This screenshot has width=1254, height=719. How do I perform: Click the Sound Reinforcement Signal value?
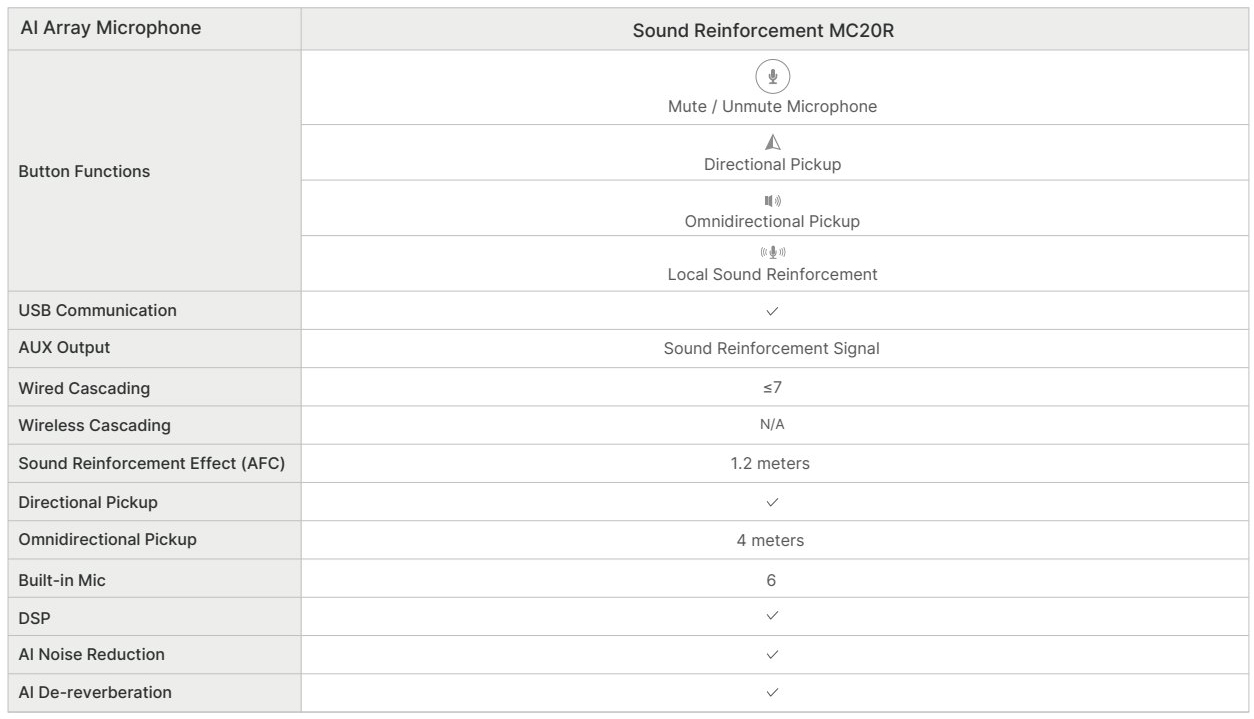point(772,349)
